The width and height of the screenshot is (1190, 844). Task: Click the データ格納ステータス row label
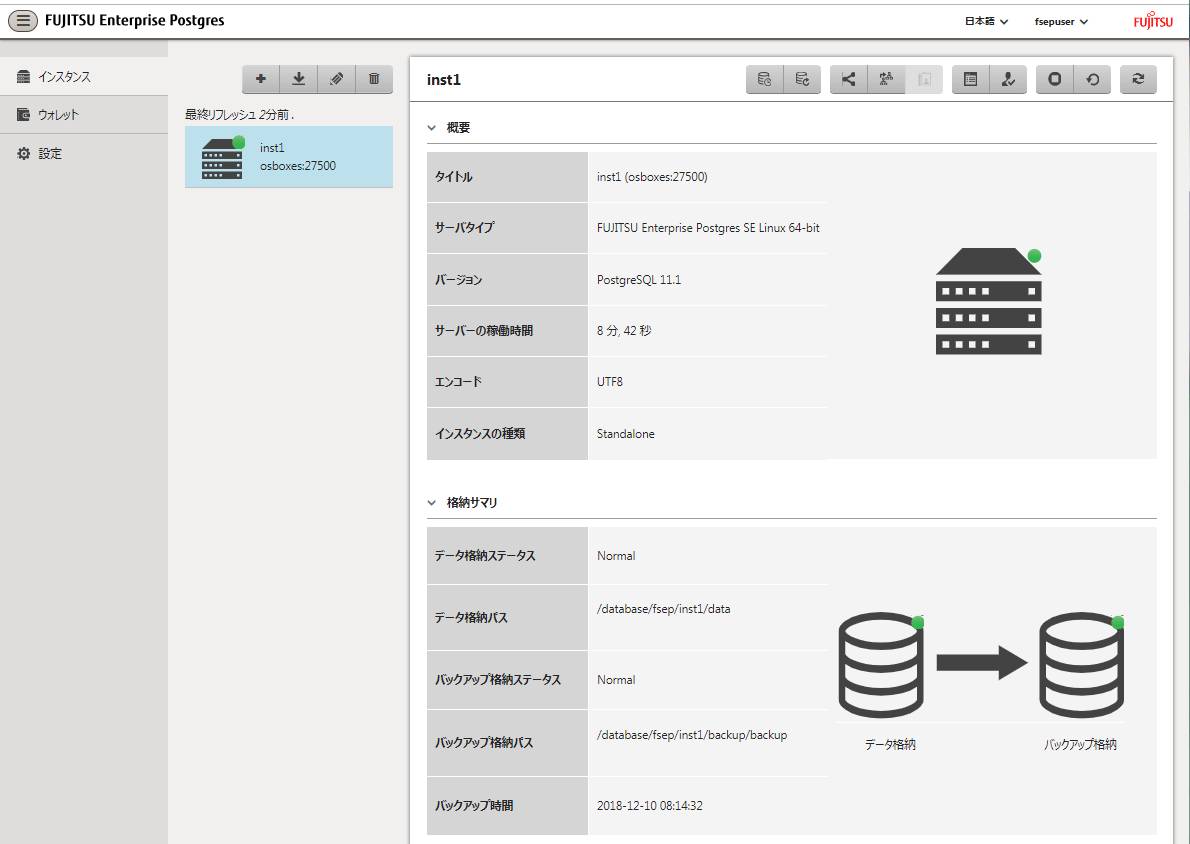[485, 556]
